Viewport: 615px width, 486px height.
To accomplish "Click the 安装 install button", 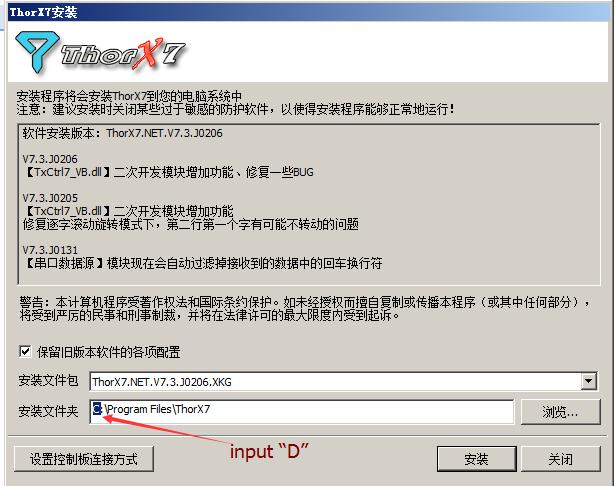I will tap(477, 459).
